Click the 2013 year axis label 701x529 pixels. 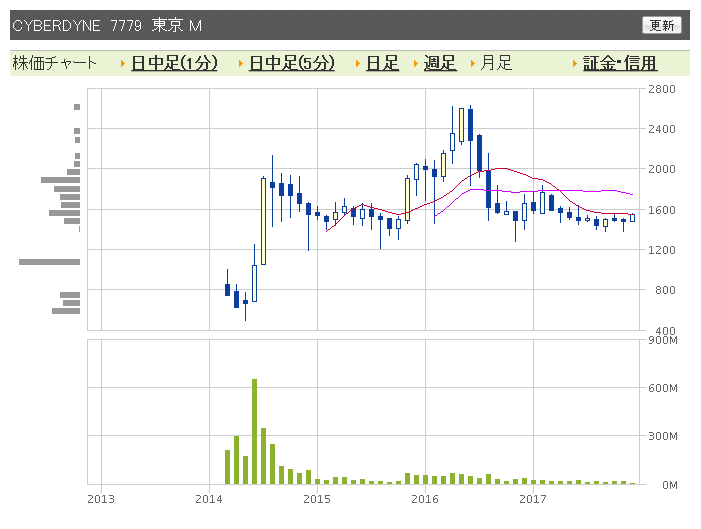click(101, 499)
